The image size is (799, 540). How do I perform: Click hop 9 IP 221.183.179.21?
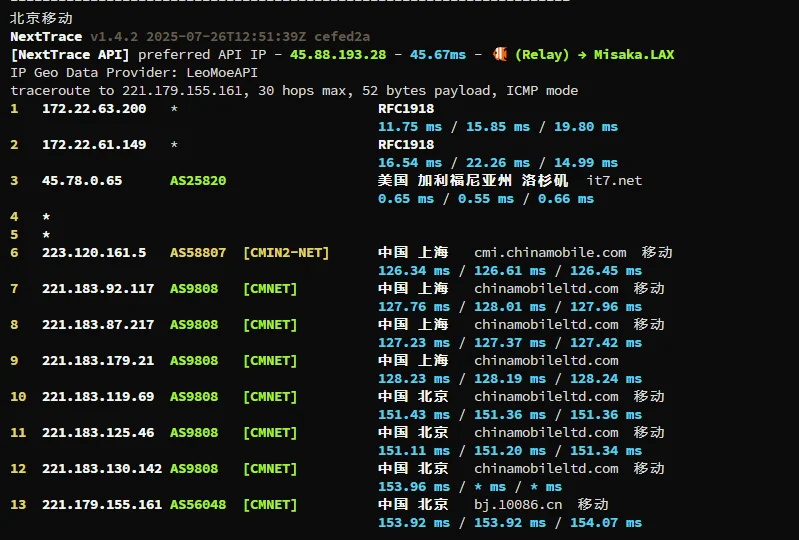click(98, 361)
